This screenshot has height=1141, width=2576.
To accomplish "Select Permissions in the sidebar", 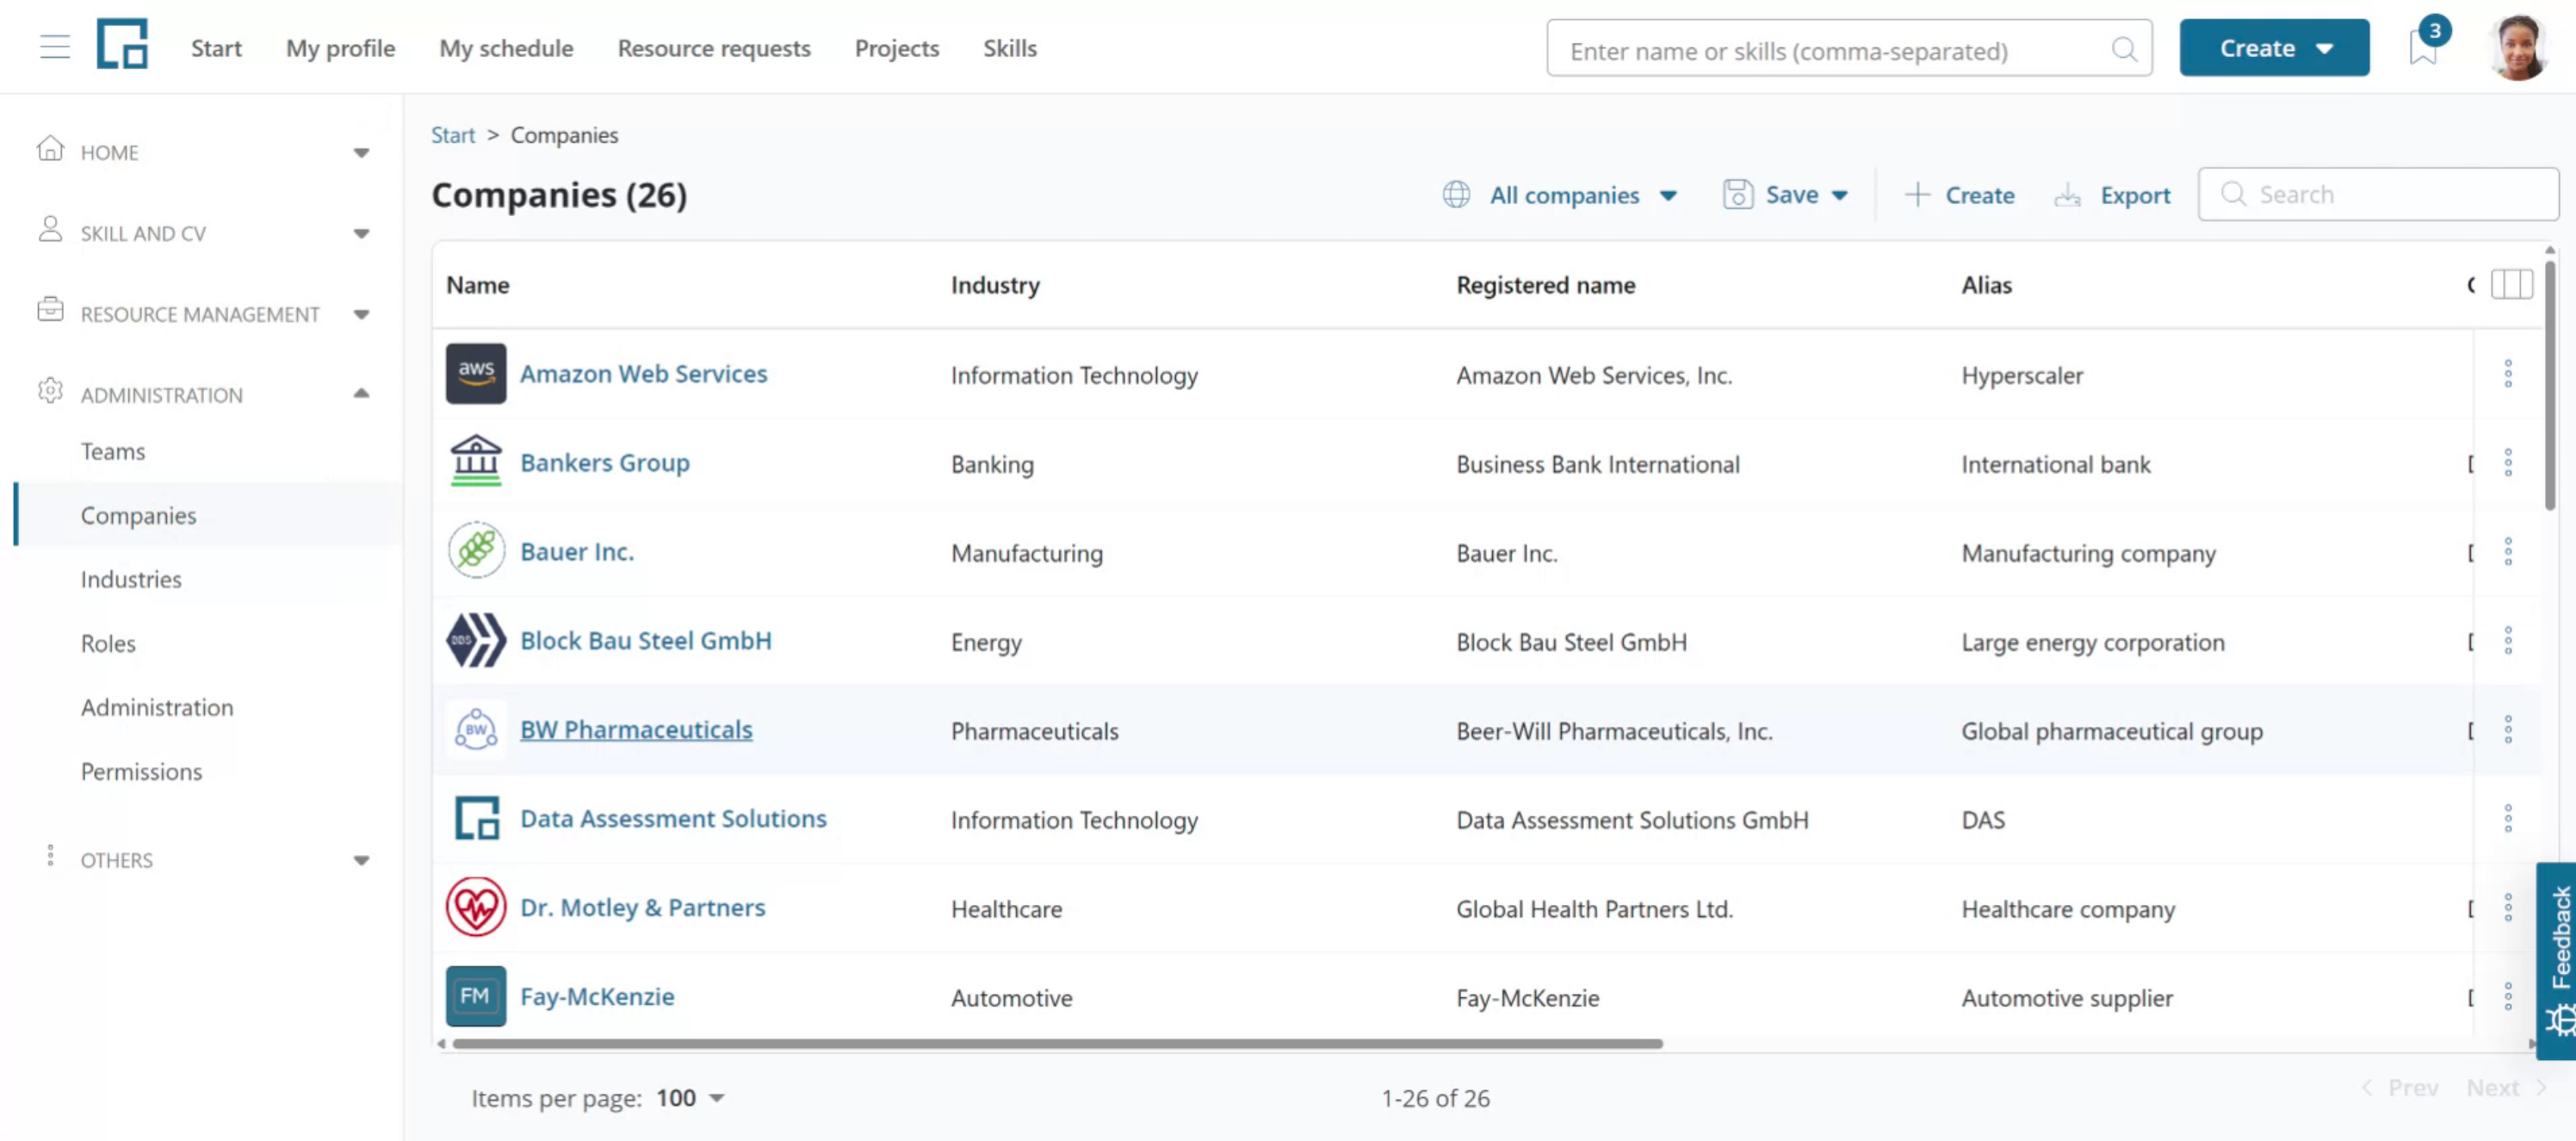I will coord(141,771).
